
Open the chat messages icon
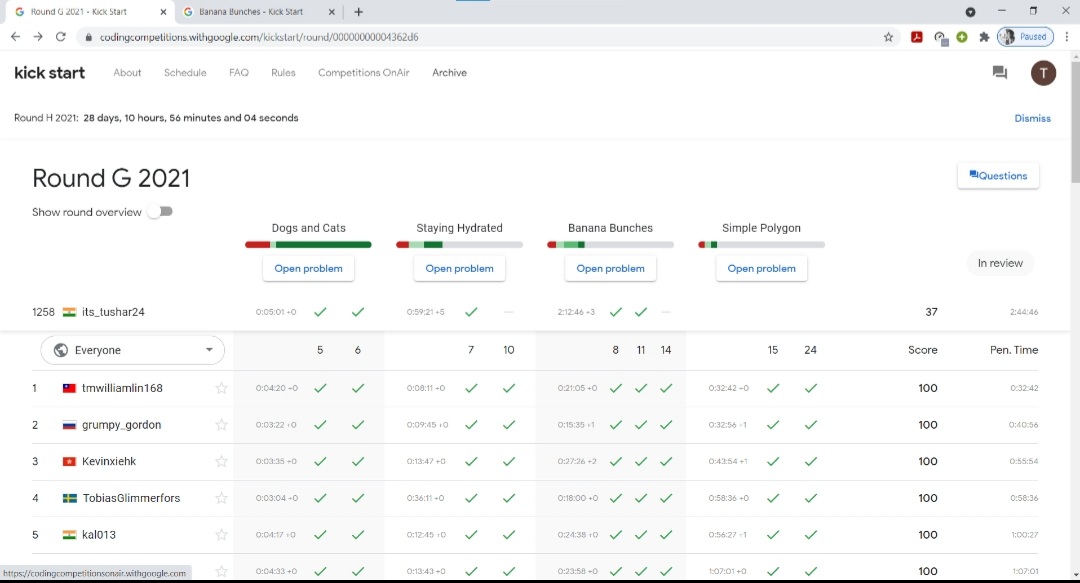(x=999, y=72)
